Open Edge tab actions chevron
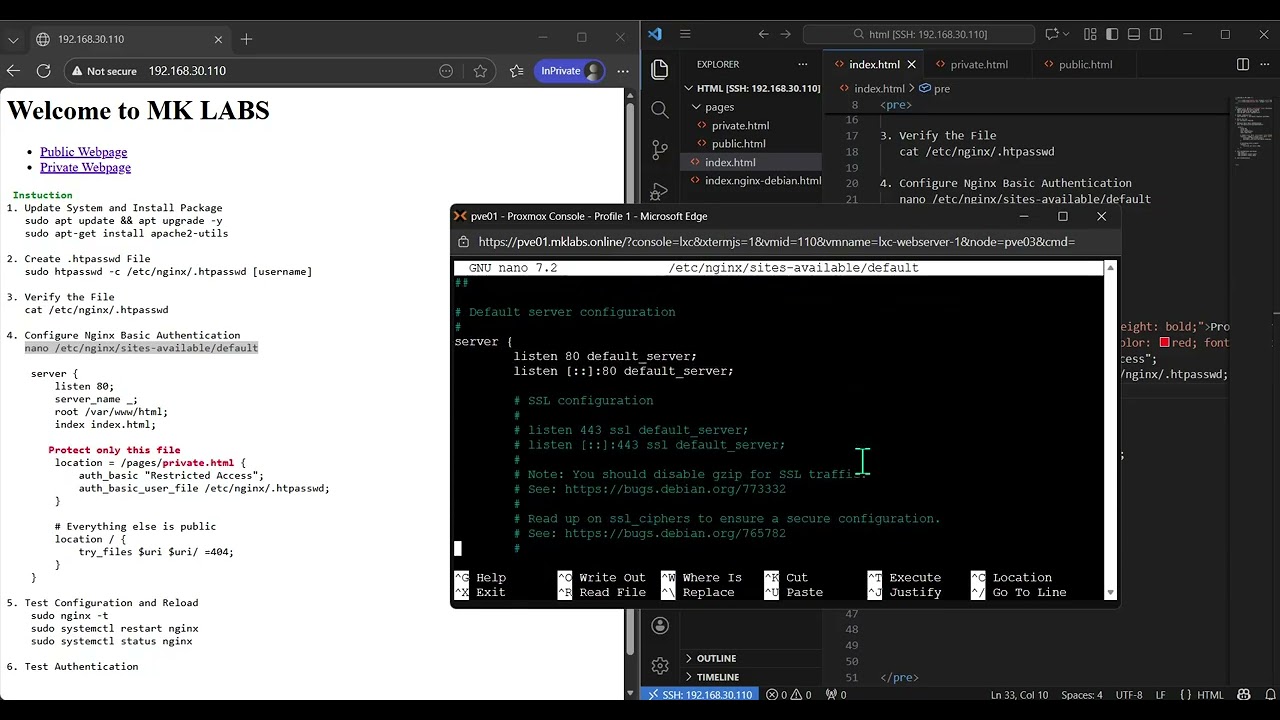 tap(13, 40)
